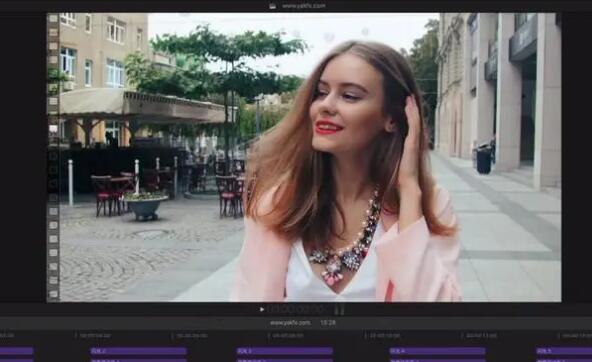Image resolution: width=592 pixels, height=362 pixels.
Task: Select the purple clip labeled 4
Action: (x=437, y=351)
